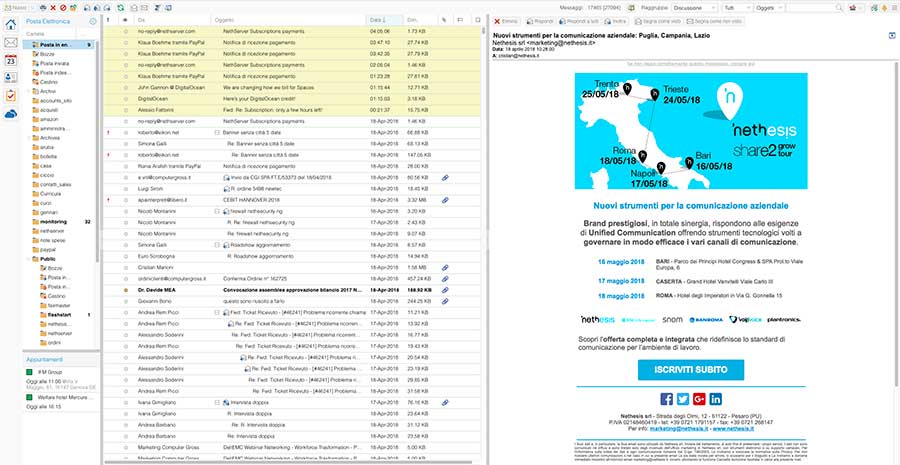Screen dimensions: 900x465
Task: Toggle read status dot on DigitalOcean row
Action: 126,99
